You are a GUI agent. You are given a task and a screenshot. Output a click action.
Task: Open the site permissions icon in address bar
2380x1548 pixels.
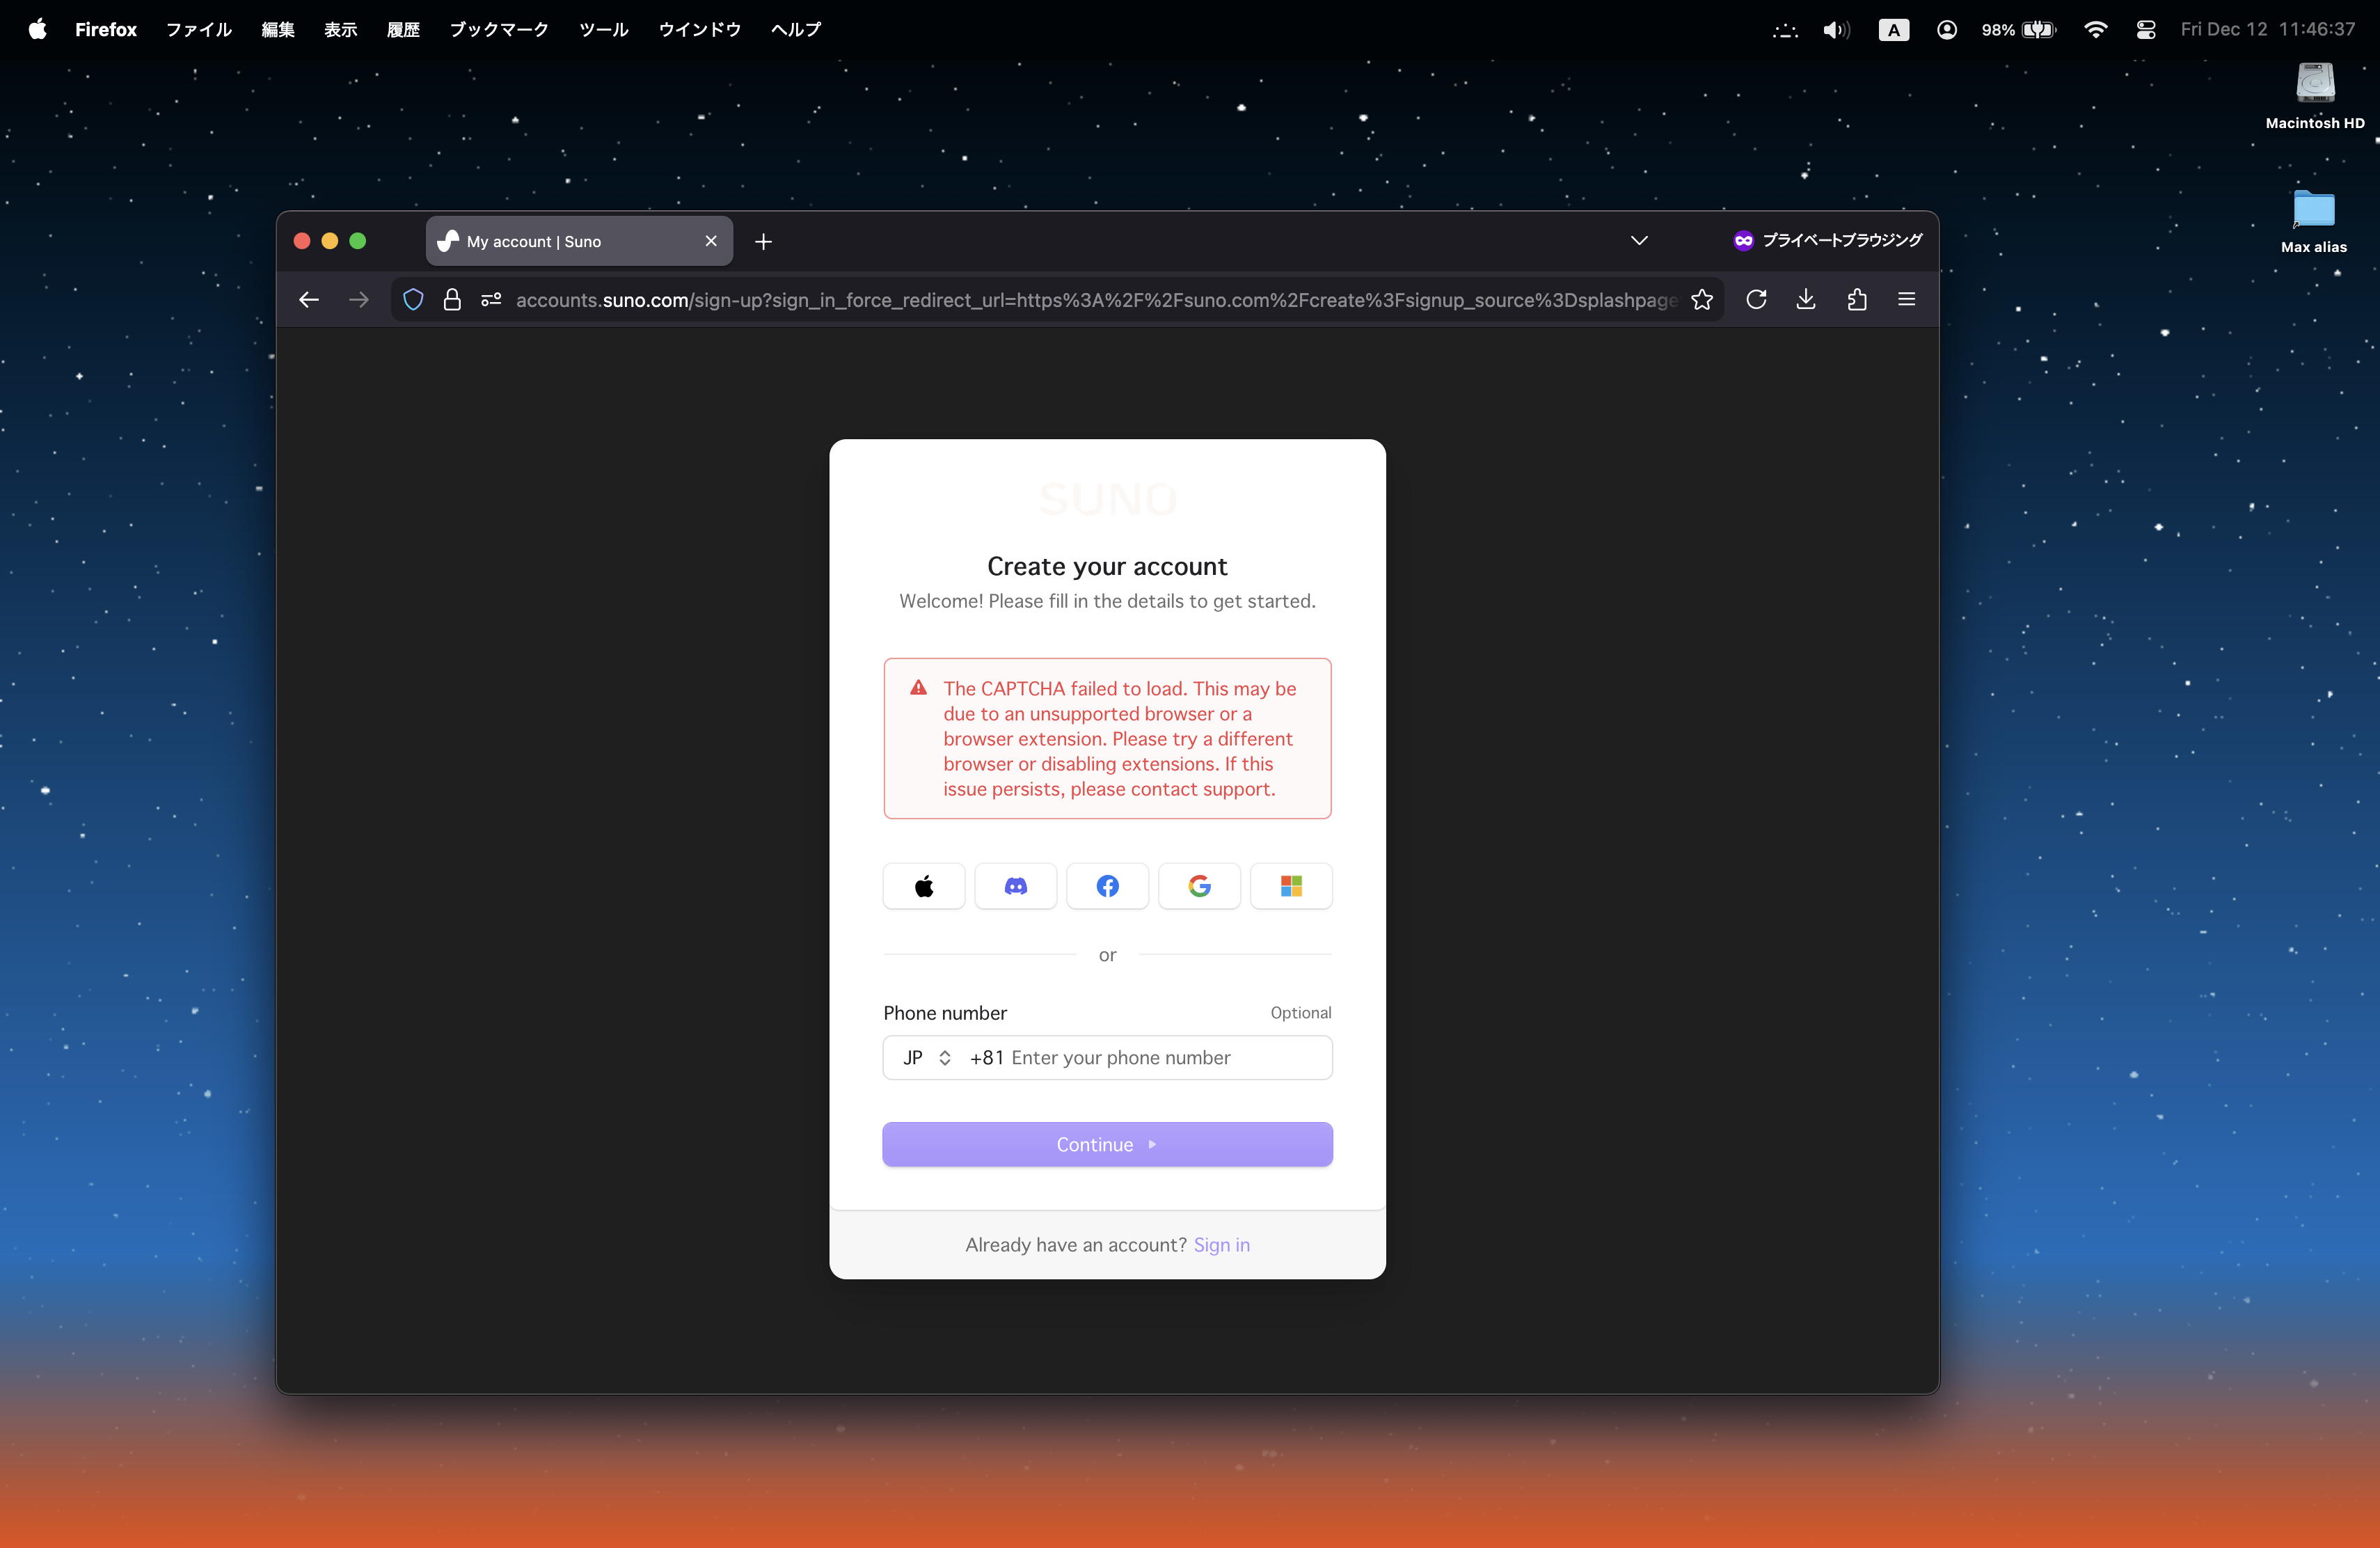pyautogui.click(x=491, y=300)
